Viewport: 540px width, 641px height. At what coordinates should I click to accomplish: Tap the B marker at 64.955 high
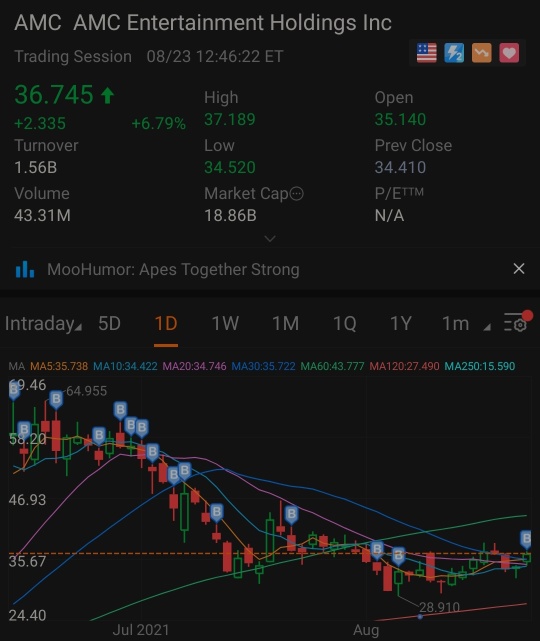(56, 399)
